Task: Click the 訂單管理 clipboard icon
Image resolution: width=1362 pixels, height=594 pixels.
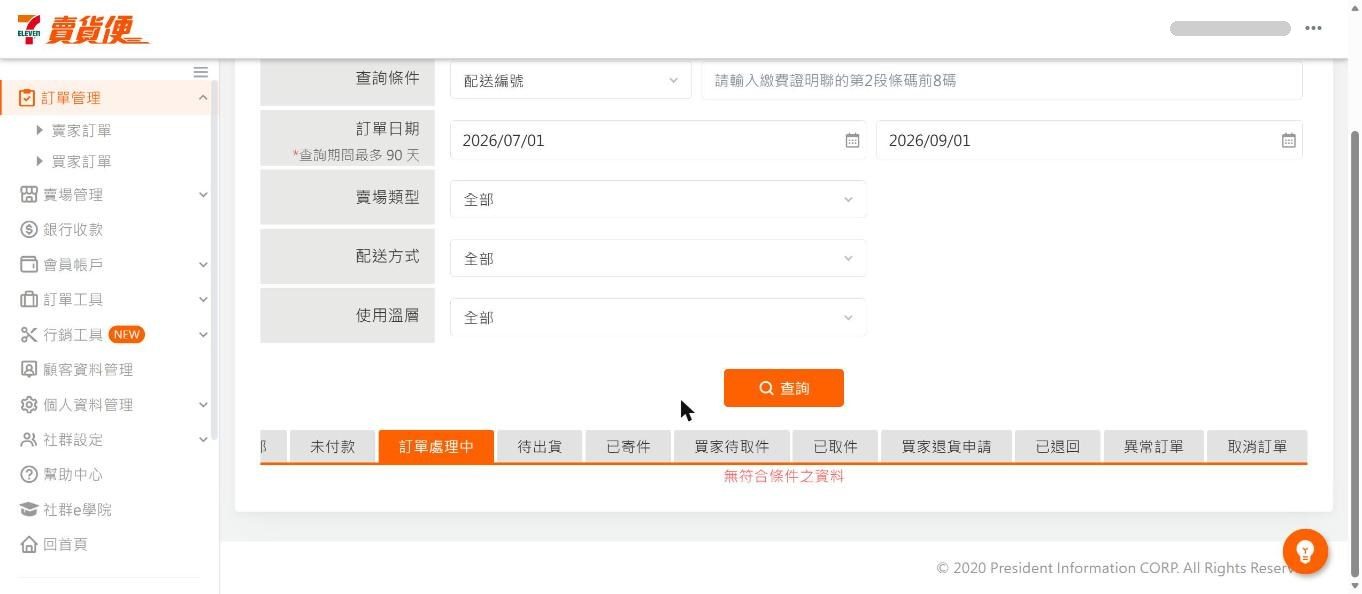Action: pyautogui.click(x=27, y=97)
